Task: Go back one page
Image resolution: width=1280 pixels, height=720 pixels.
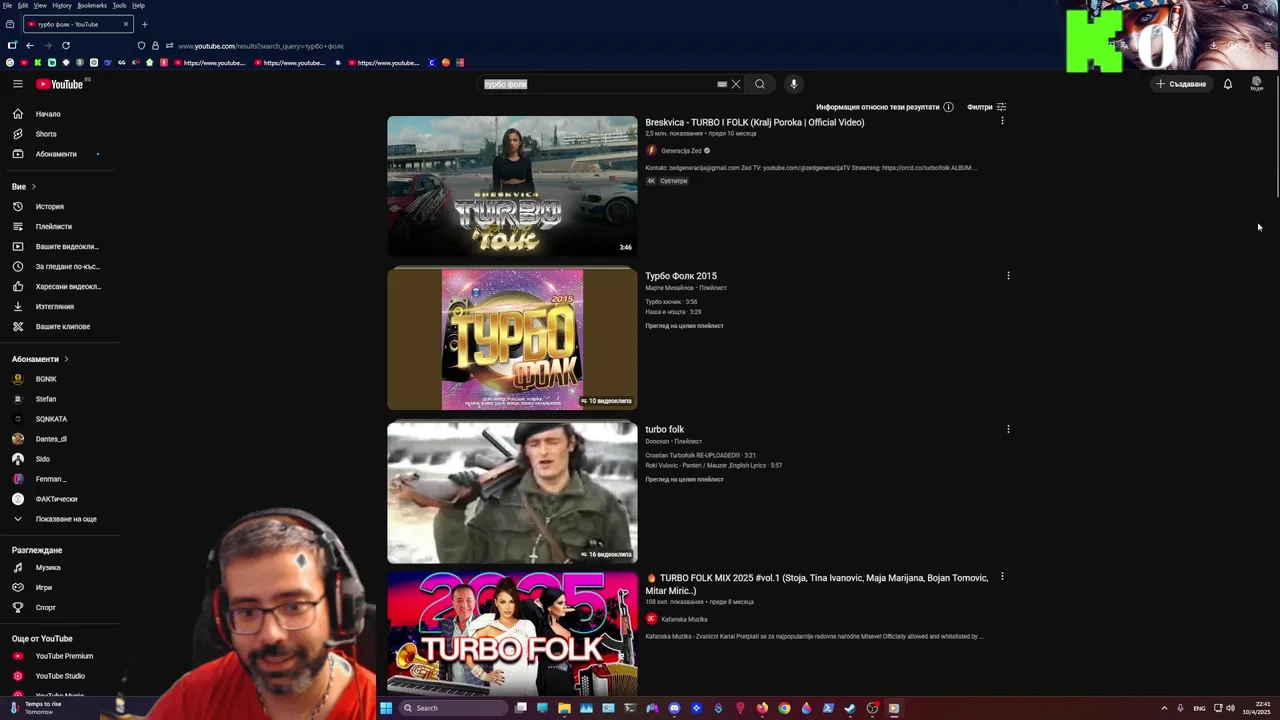Action: coord(30,45)
